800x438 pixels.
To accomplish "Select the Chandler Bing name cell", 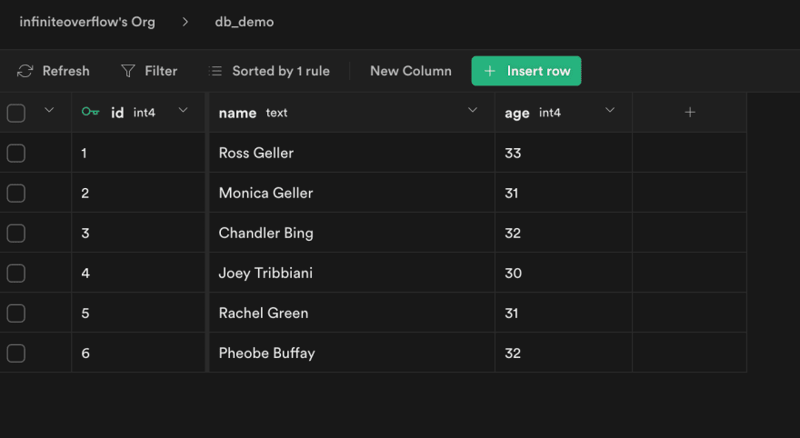I will (x=352, y=233).
